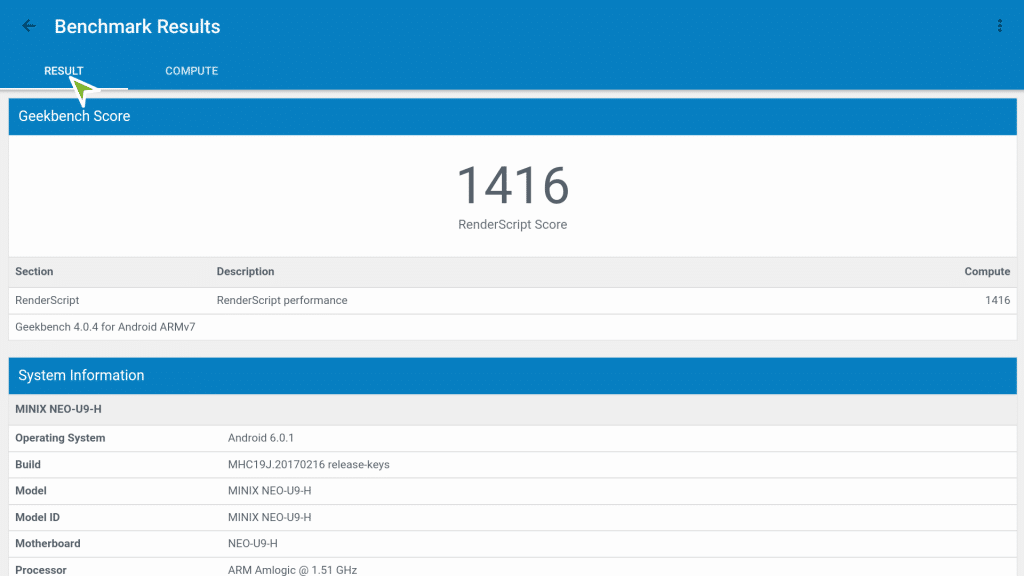The width and height of the screenshot is (1024, 576).
Task: Select the RenderScript performance description cell
Action: (282, 300)
